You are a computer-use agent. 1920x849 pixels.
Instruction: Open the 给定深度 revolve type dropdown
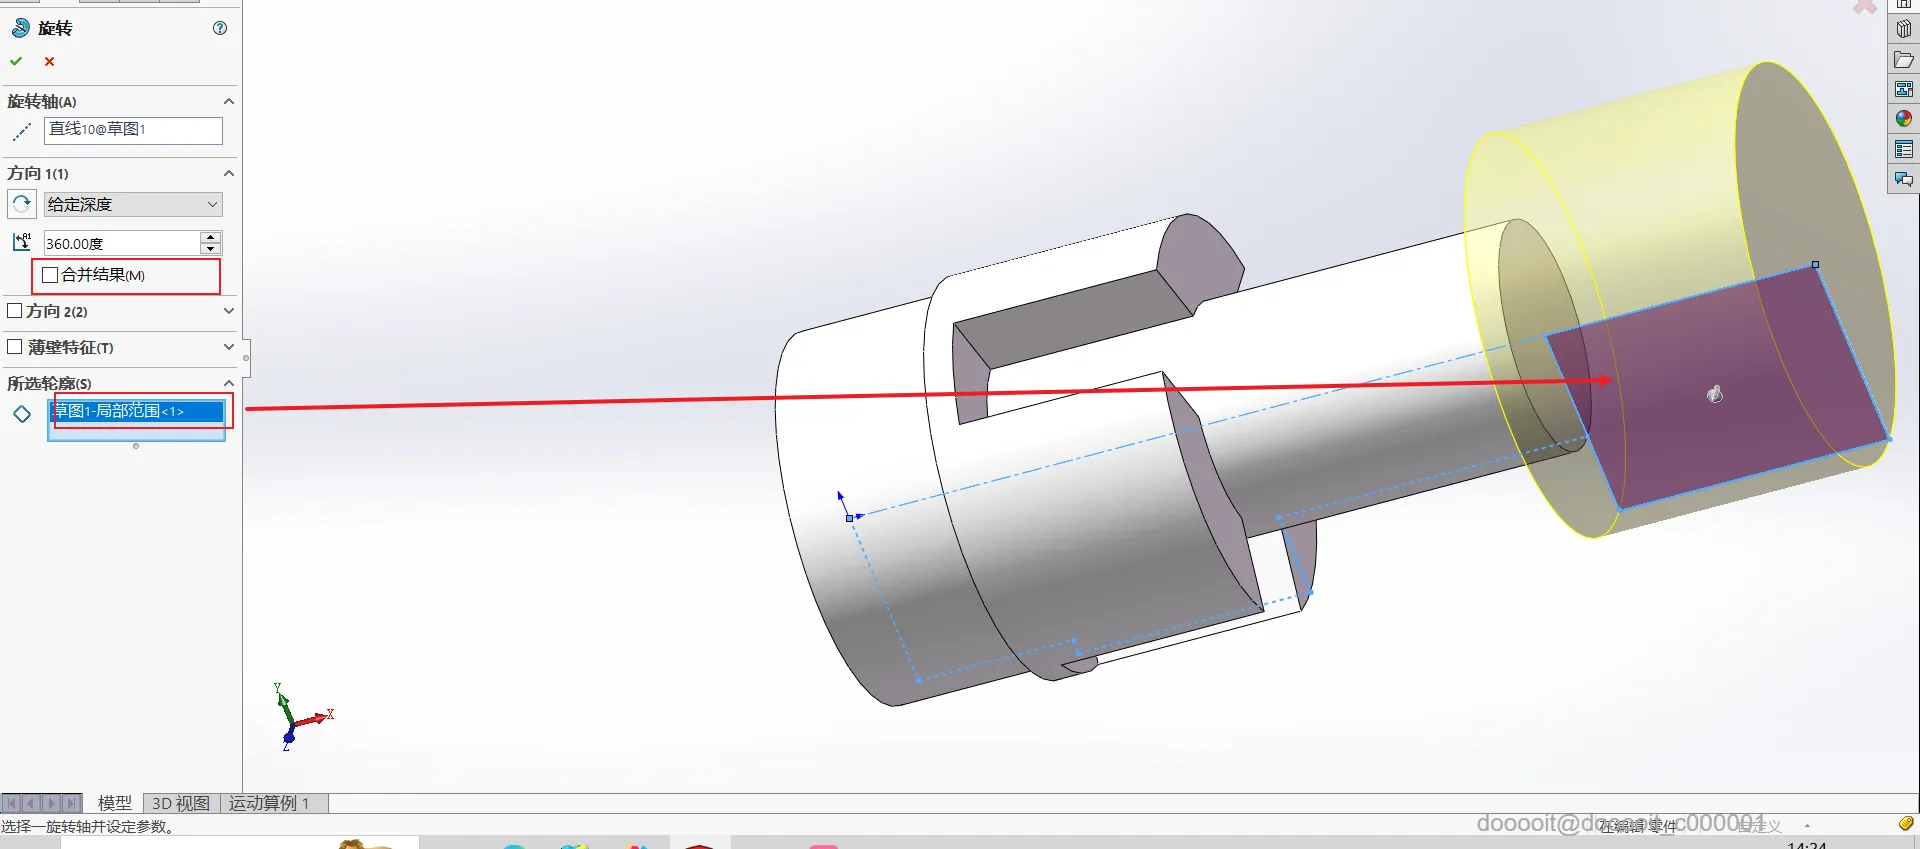click(x=133, y=204)
